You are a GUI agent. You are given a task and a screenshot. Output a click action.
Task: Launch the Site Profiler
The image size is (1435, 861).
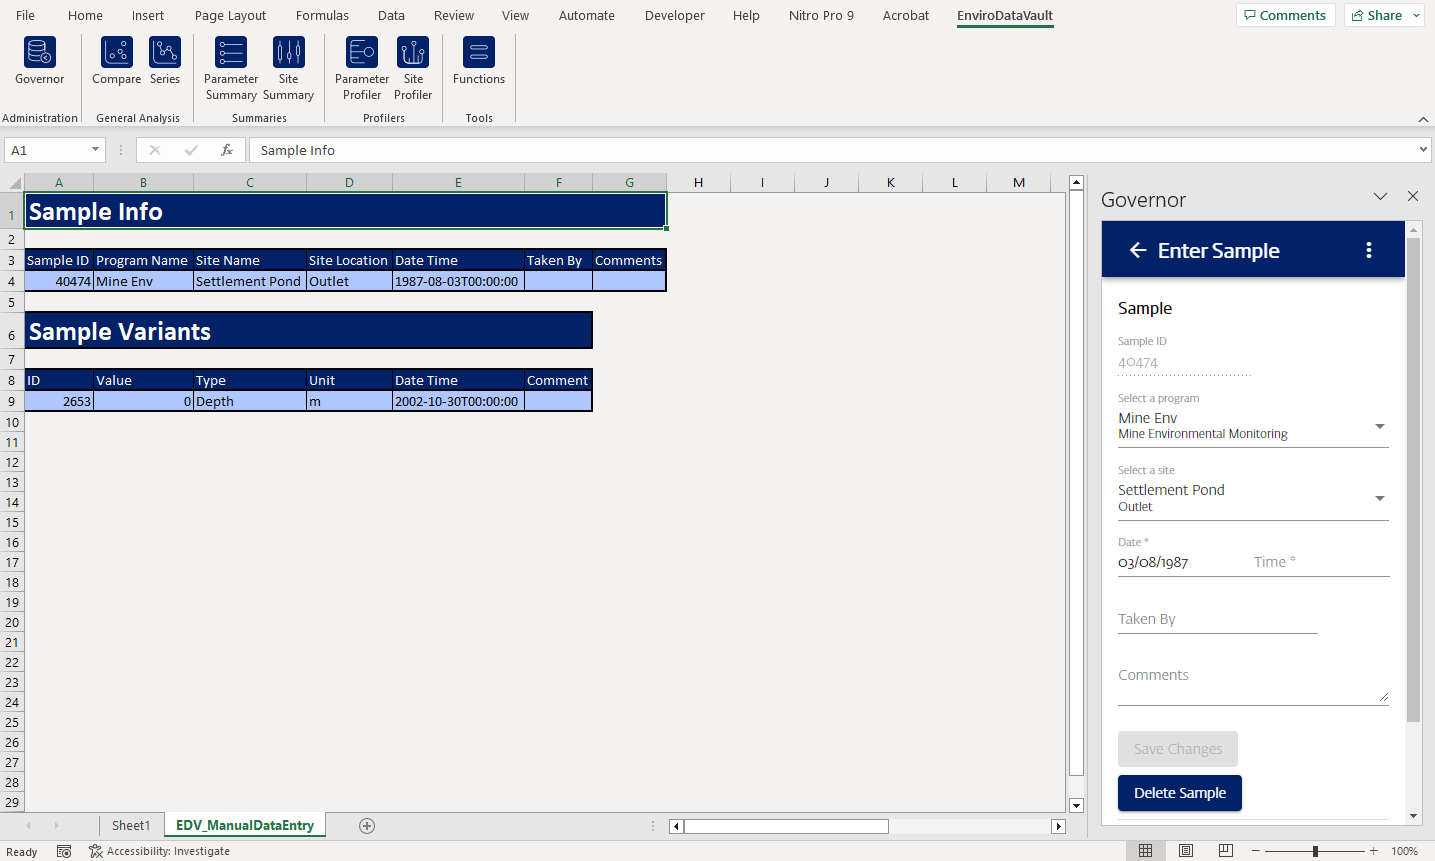tap(413, 69)
